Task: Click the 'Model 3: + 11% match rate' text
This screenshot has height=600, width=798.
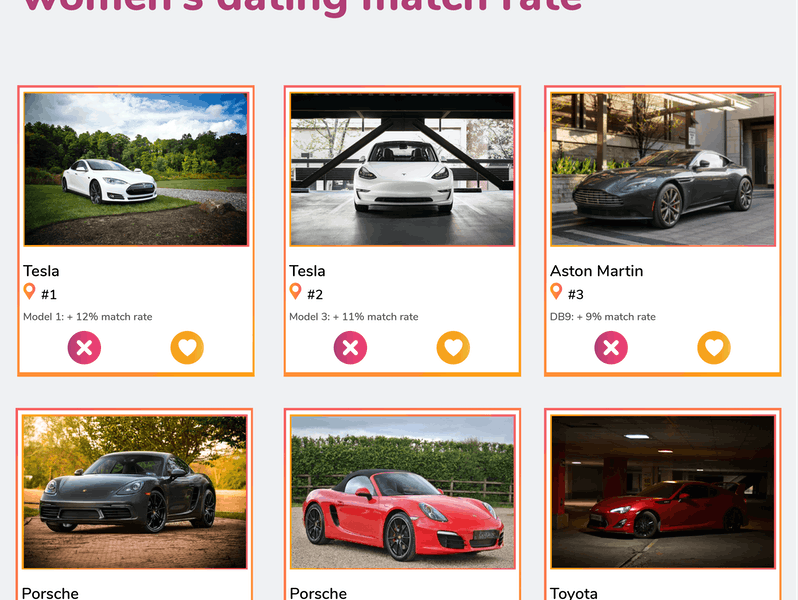Action: tap(354, 317)
